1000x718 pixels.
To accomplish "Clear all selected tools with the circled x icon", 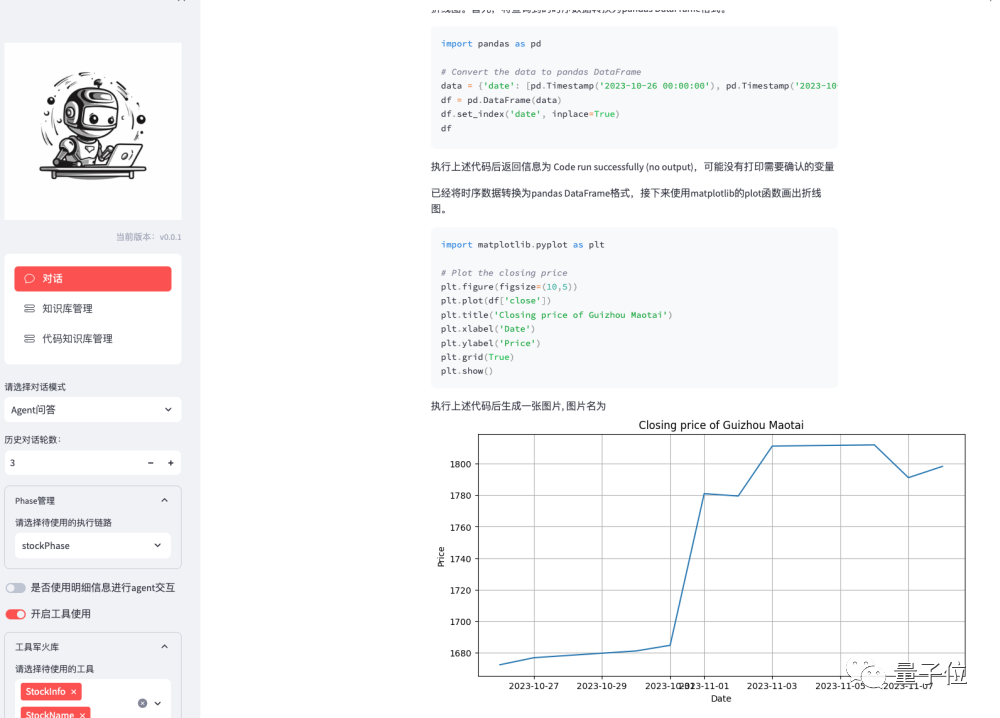I will pyautogui.click(x=142, y=703).
